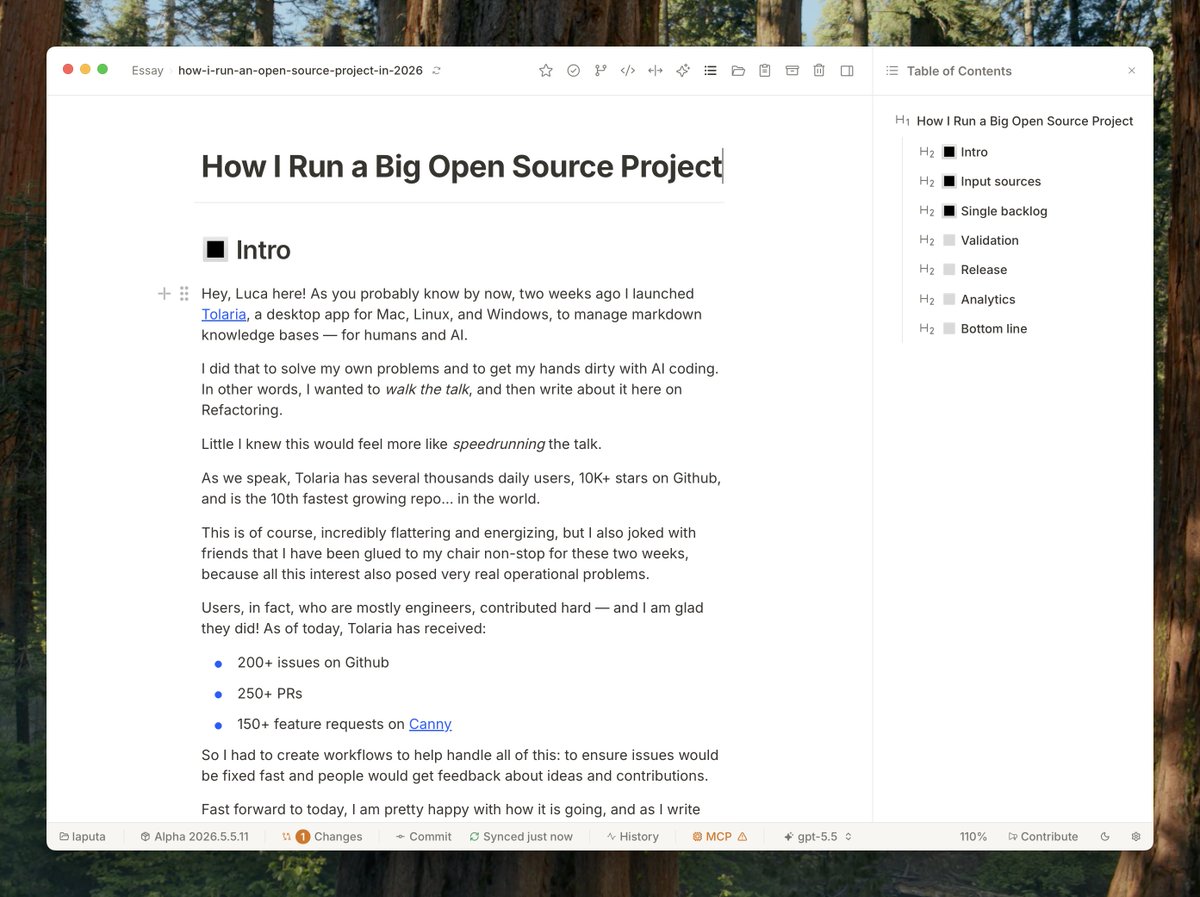Jump to Intro section in contents
1200x897 pixels.
point(974,152)
